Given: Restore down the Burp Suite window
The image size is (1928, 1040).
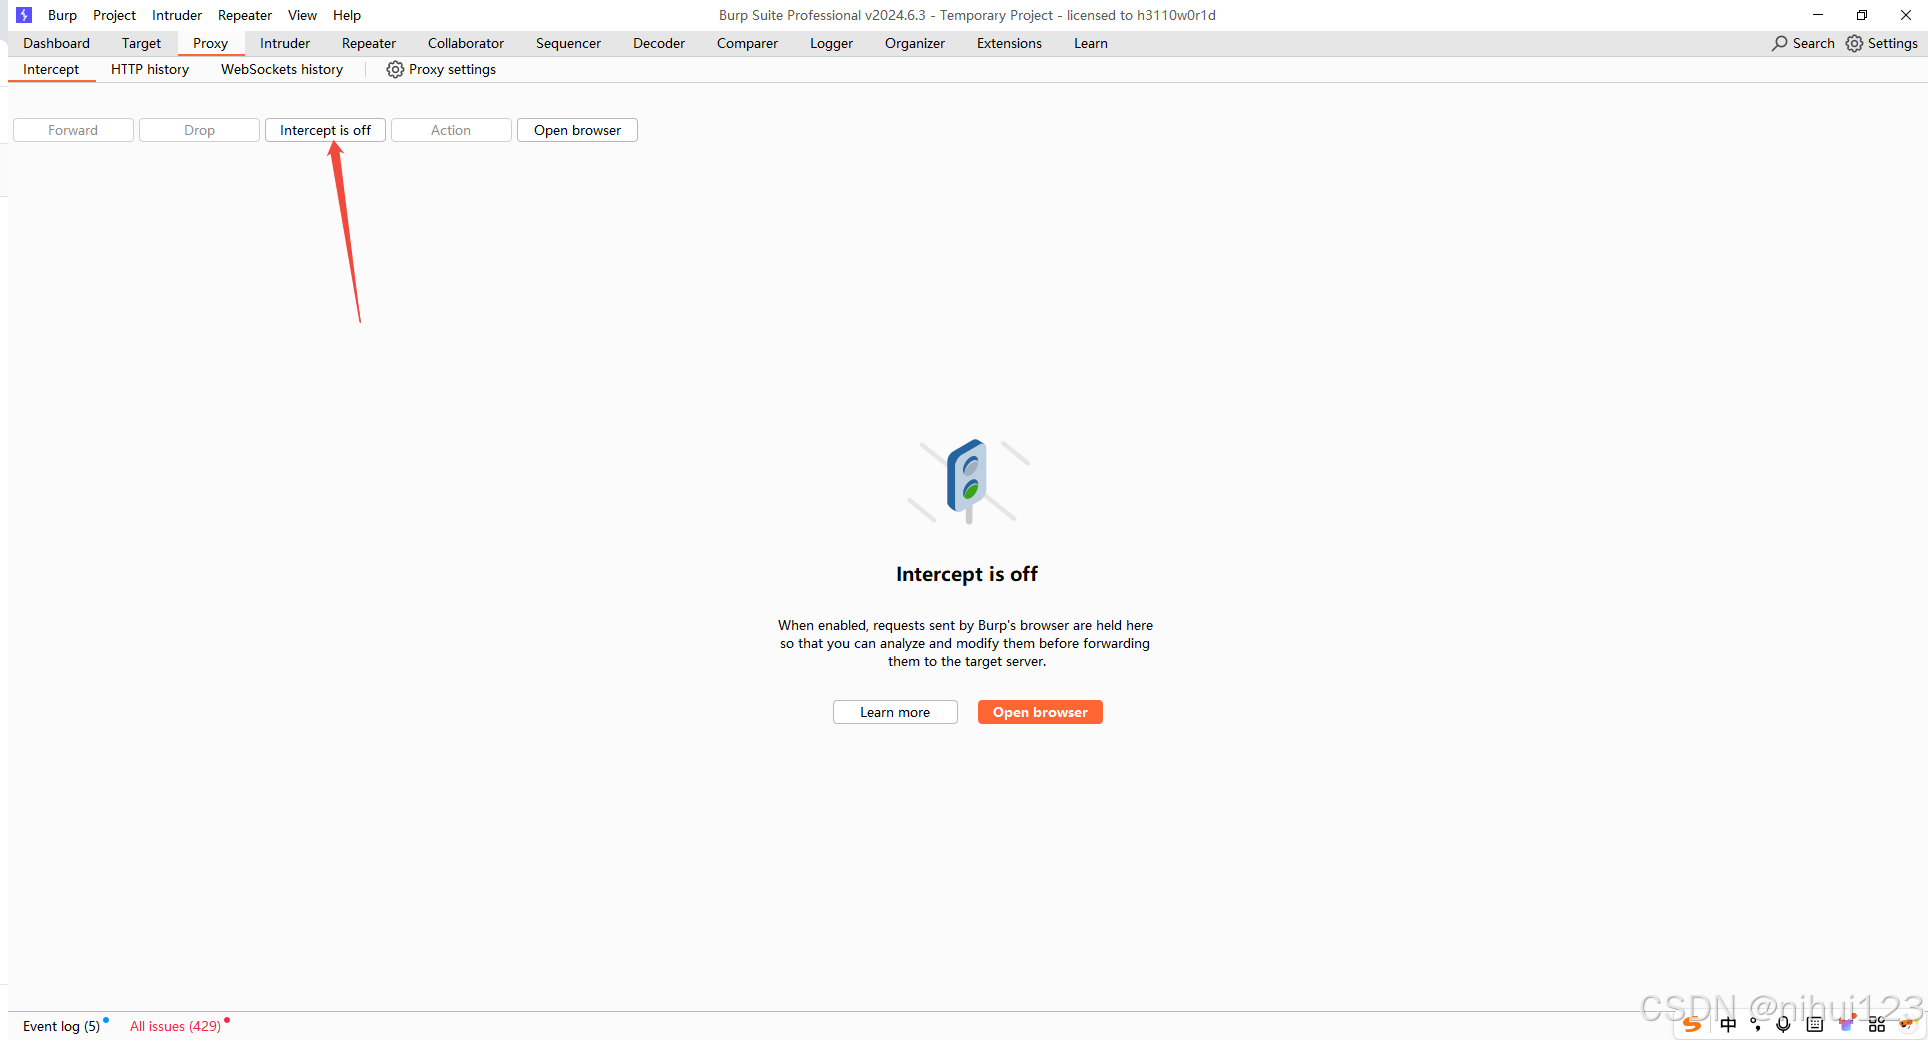Looking at the screenshot, I should click(x=1862, y=15).
